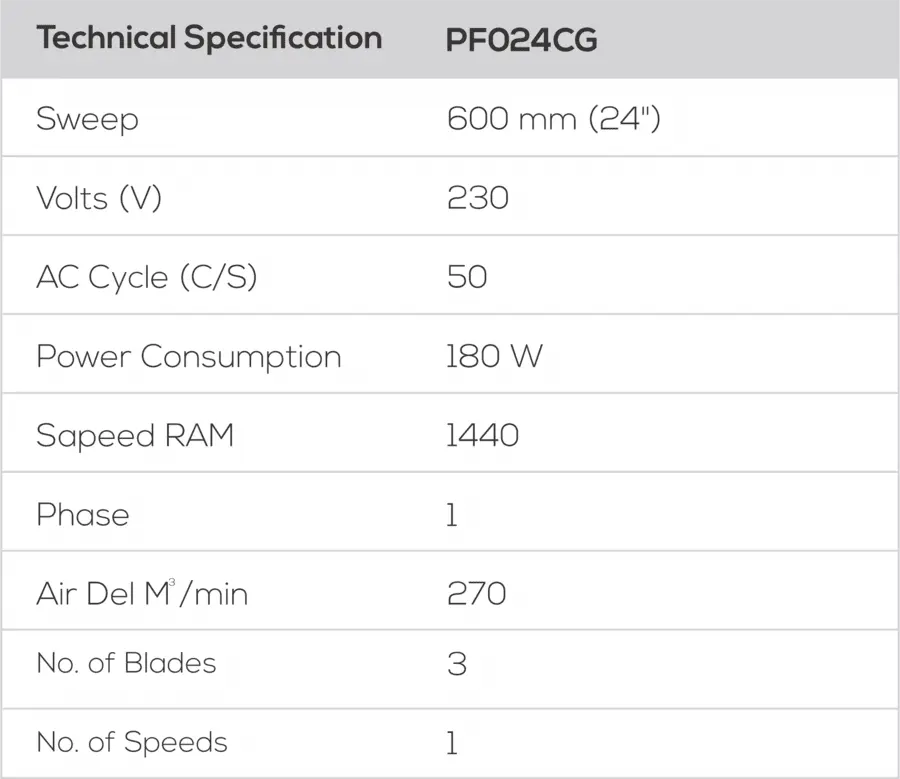Image resolution: width=900 pixels, height=779 pixels.
Task: Select the 1440 speed value
Action: 482,435
